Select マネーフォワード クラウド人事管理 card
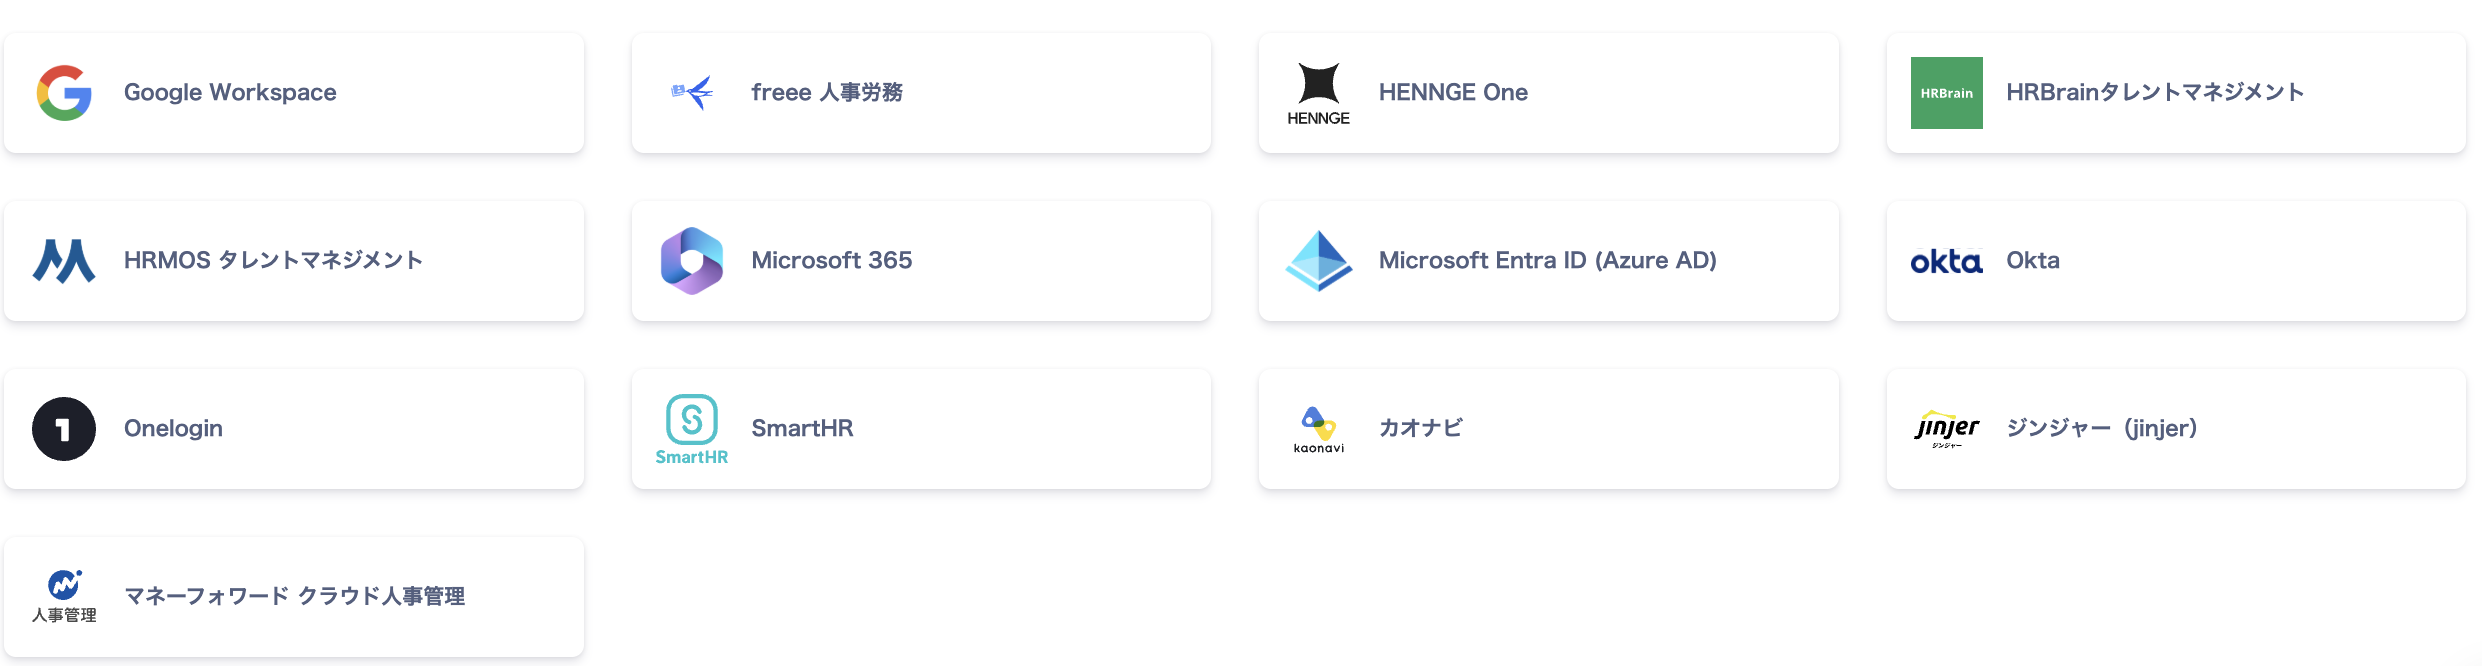This screenshot has width=2482, height=666. [294, 597]
